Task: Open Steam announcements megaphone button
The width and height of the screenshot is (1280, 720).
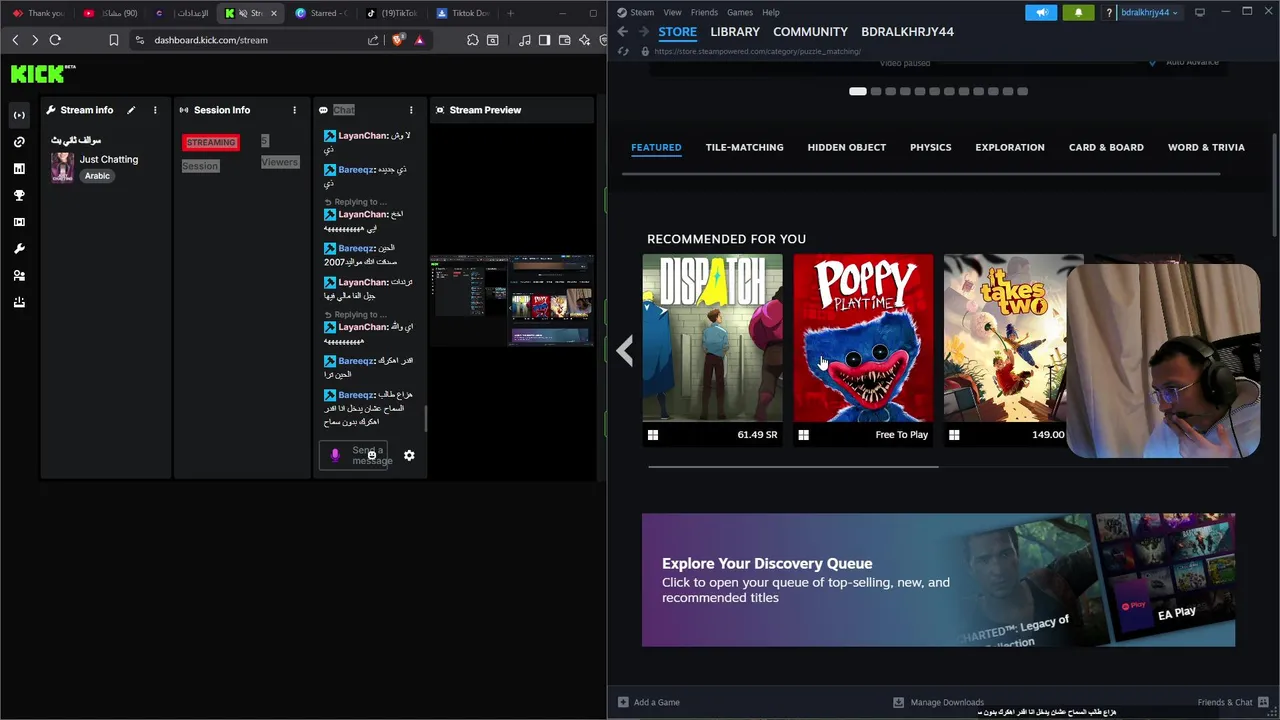Action: 1041,13
